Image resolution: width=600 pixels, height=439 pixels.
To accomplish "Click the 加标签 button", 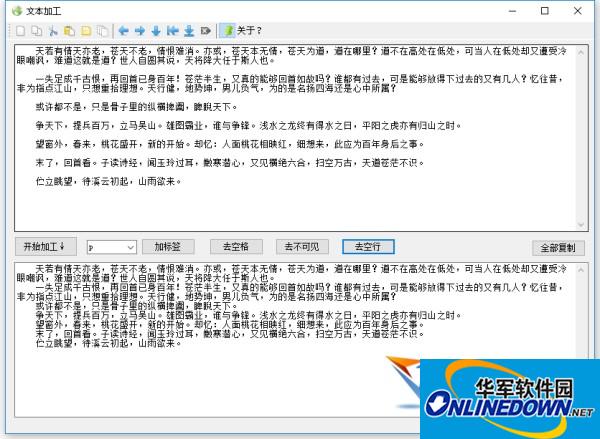I will [x=168, y=247].
